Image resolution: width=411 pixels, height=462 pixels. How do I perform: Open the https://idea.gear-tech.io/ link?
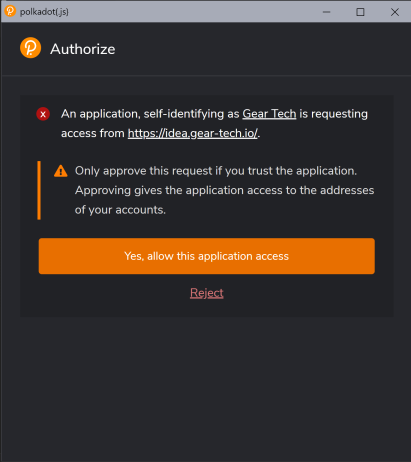click(x=192, y=133)
